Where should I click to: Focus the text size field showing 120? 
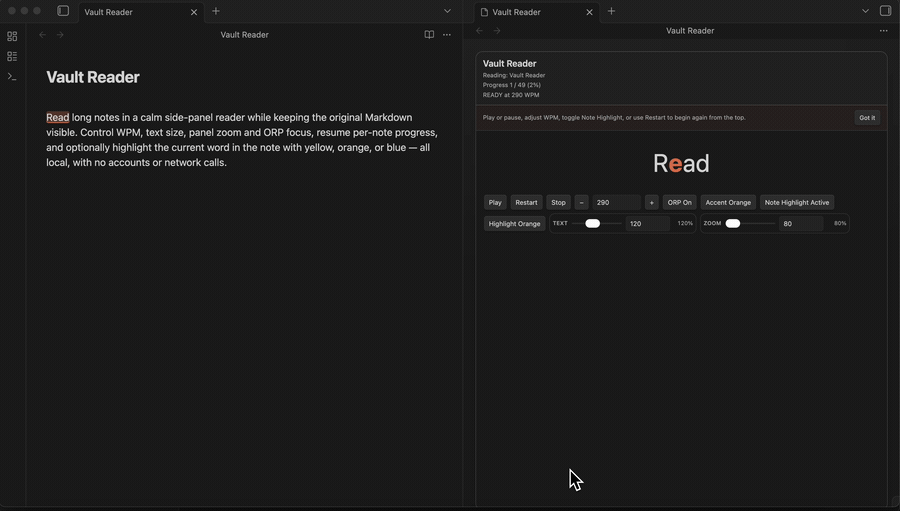pyautogui.click(x=647, y=223)
